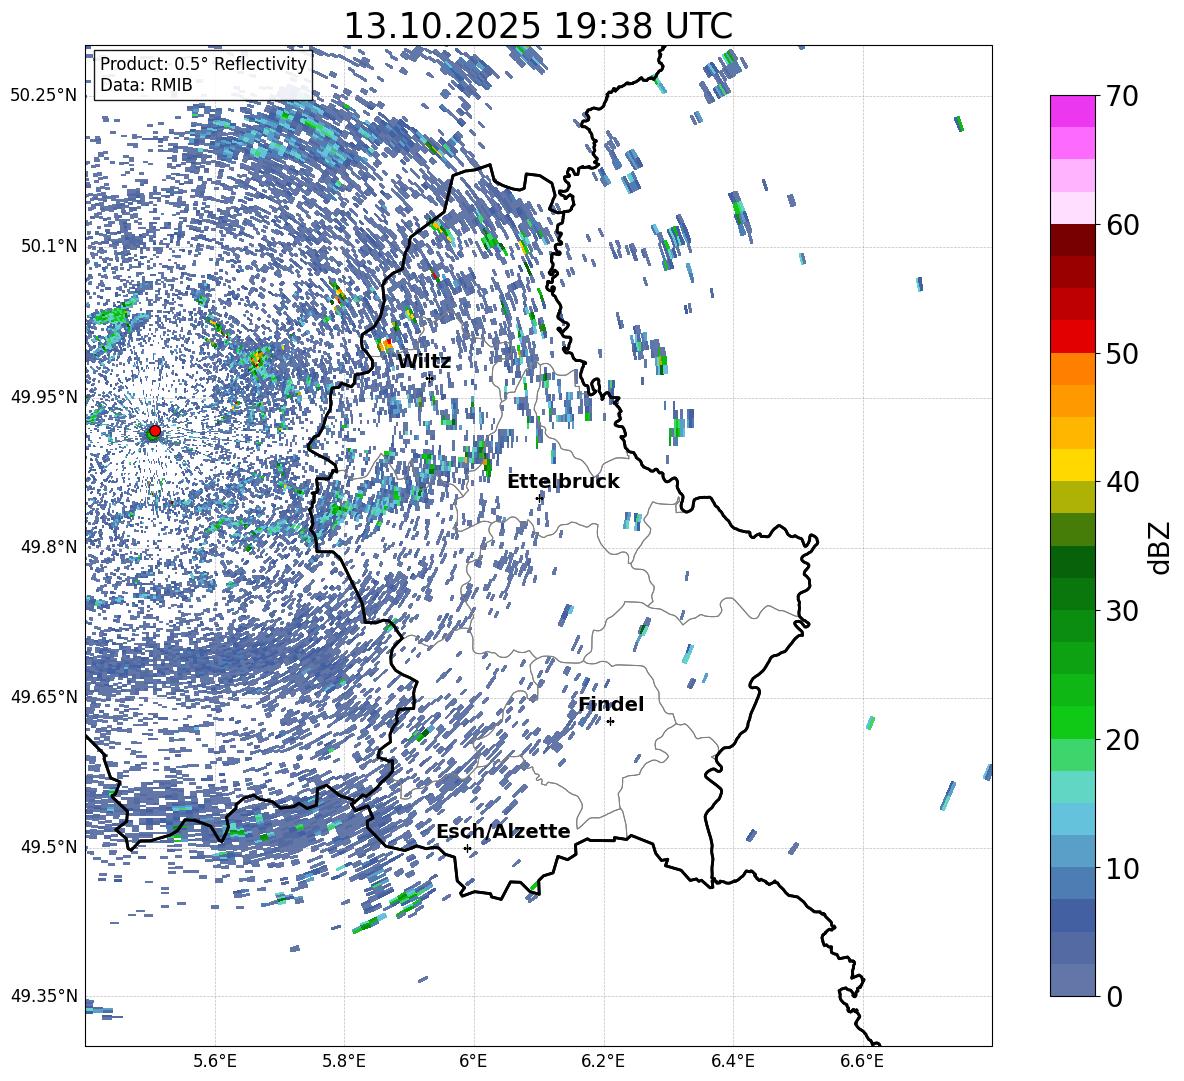Image resolution: width=1184 pixels, height=1081 pixels.
Task: Click the Product: 0.5° Reflectivity text
Action: pyautogui.click(x=203, y=64)
